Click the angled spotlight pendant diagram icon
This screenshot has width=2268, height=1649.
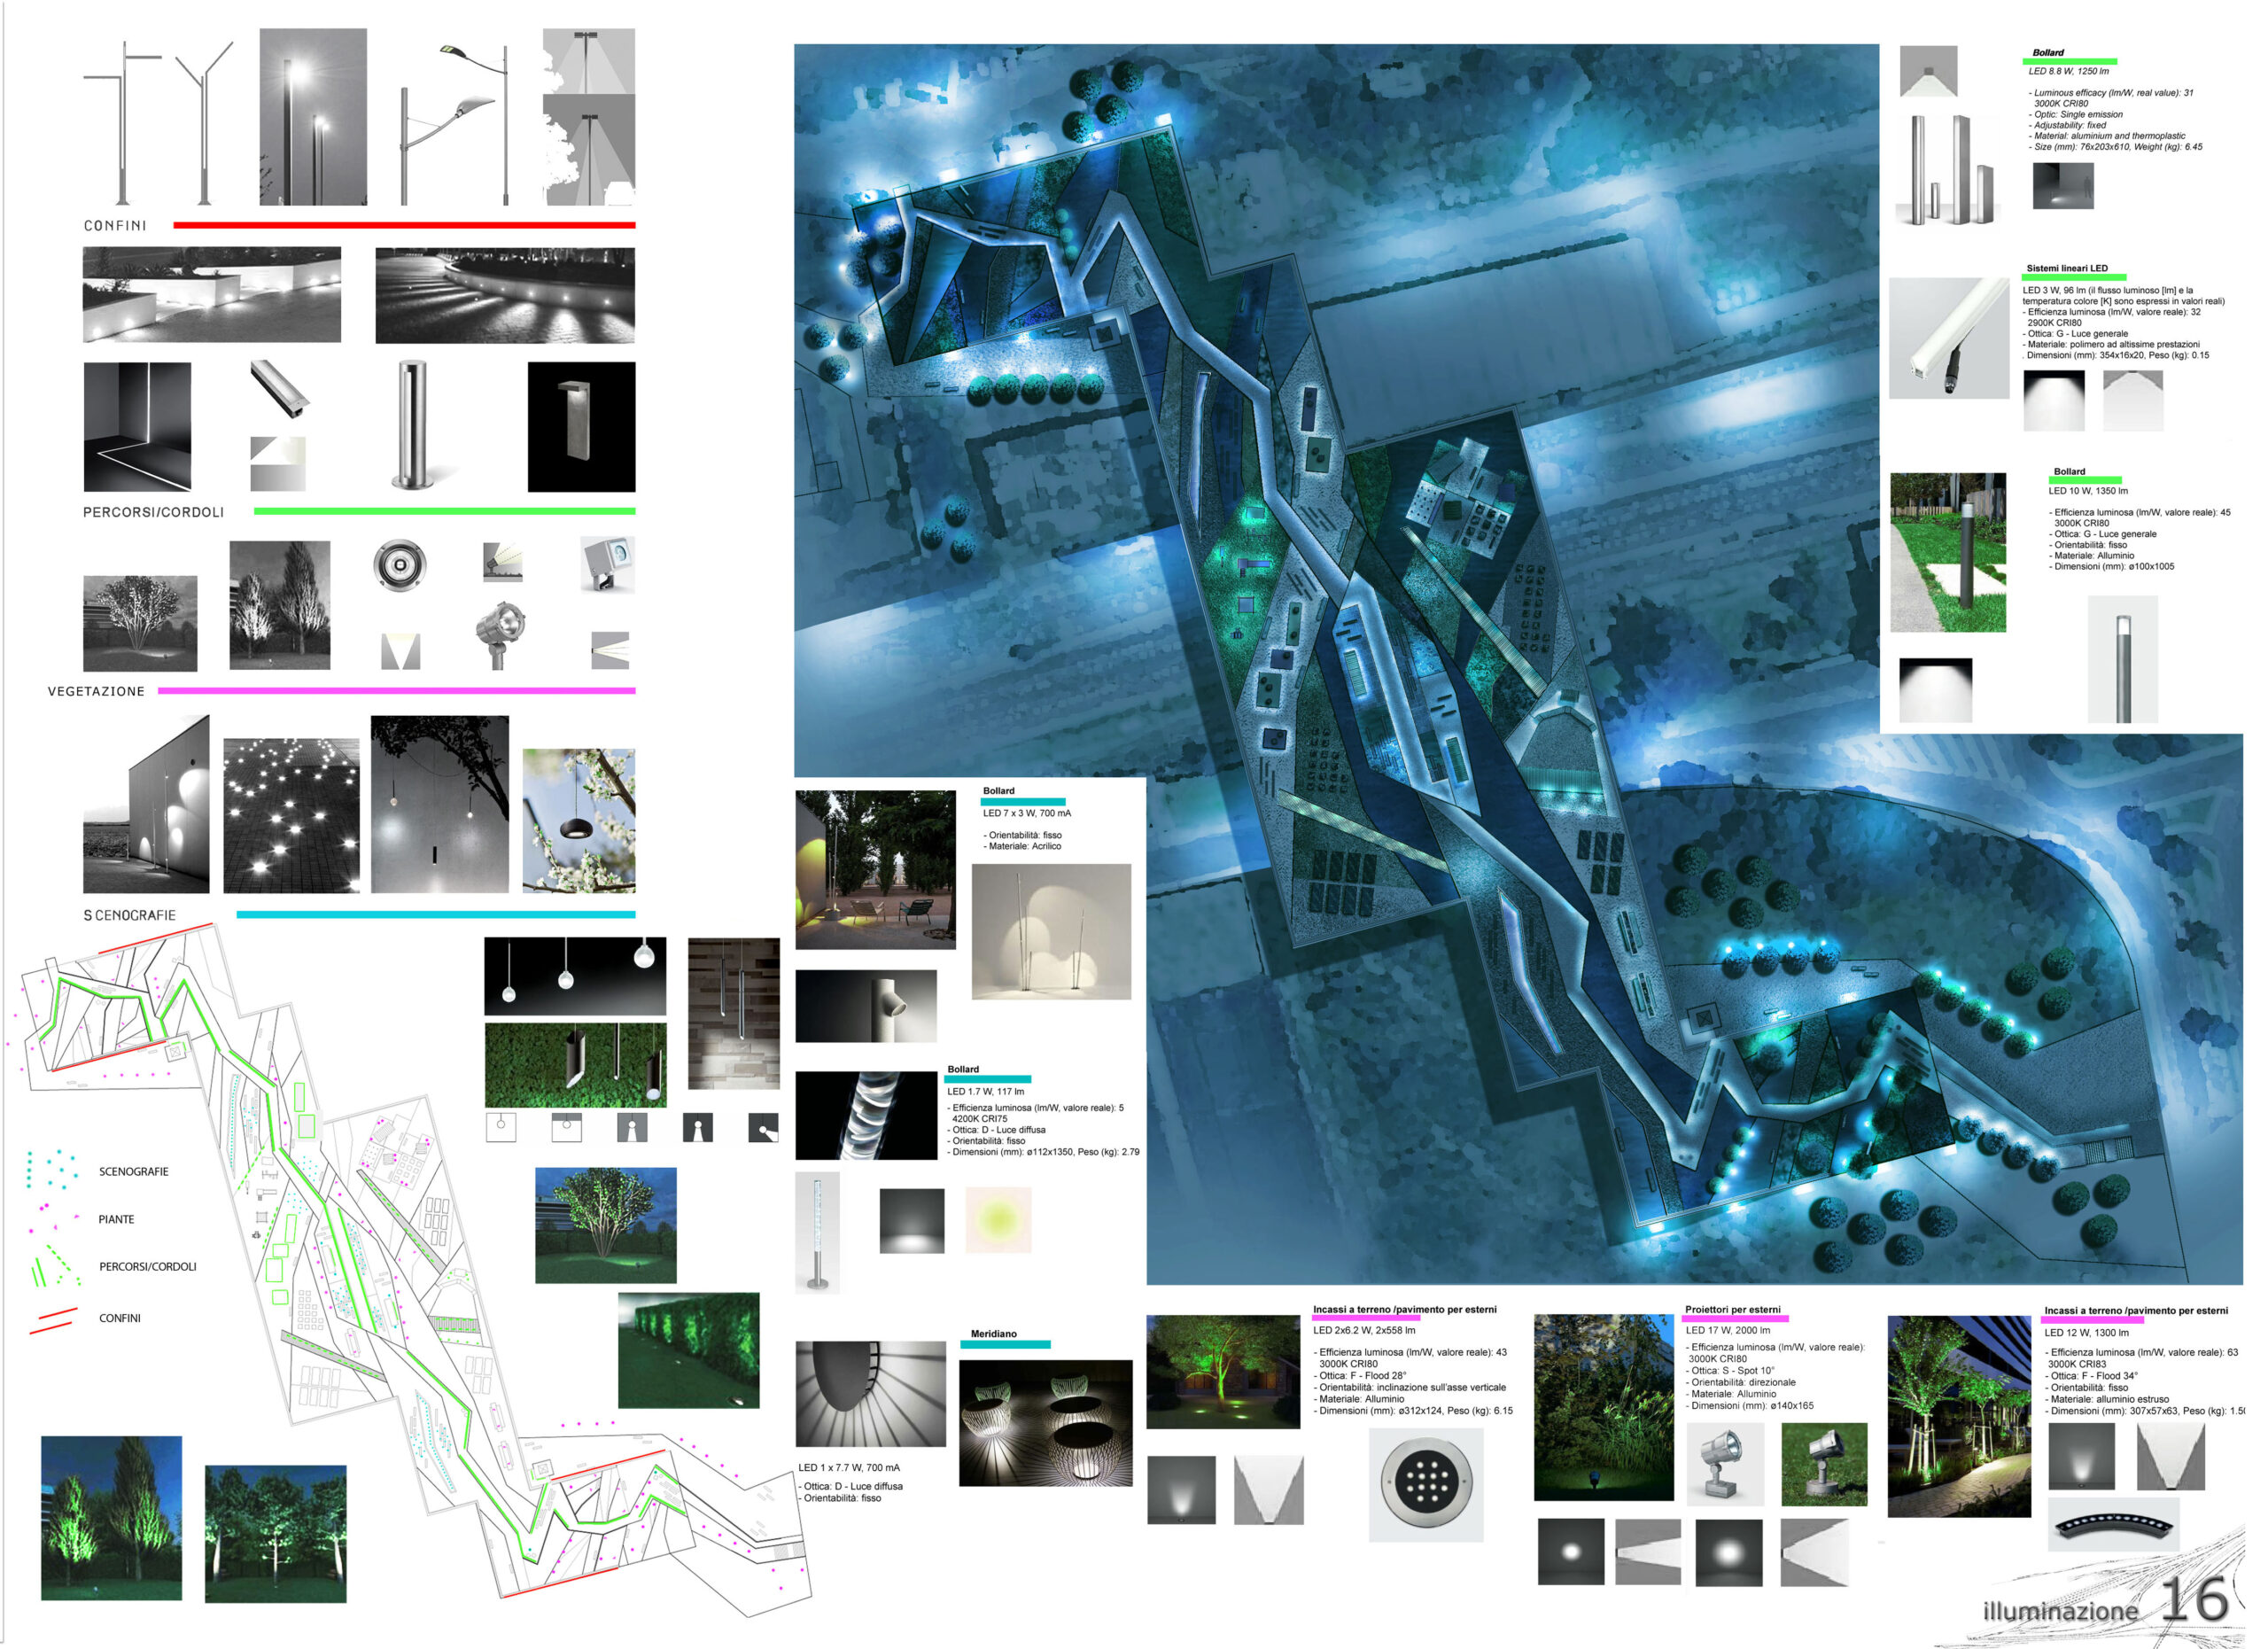(x=764, y=1128)
